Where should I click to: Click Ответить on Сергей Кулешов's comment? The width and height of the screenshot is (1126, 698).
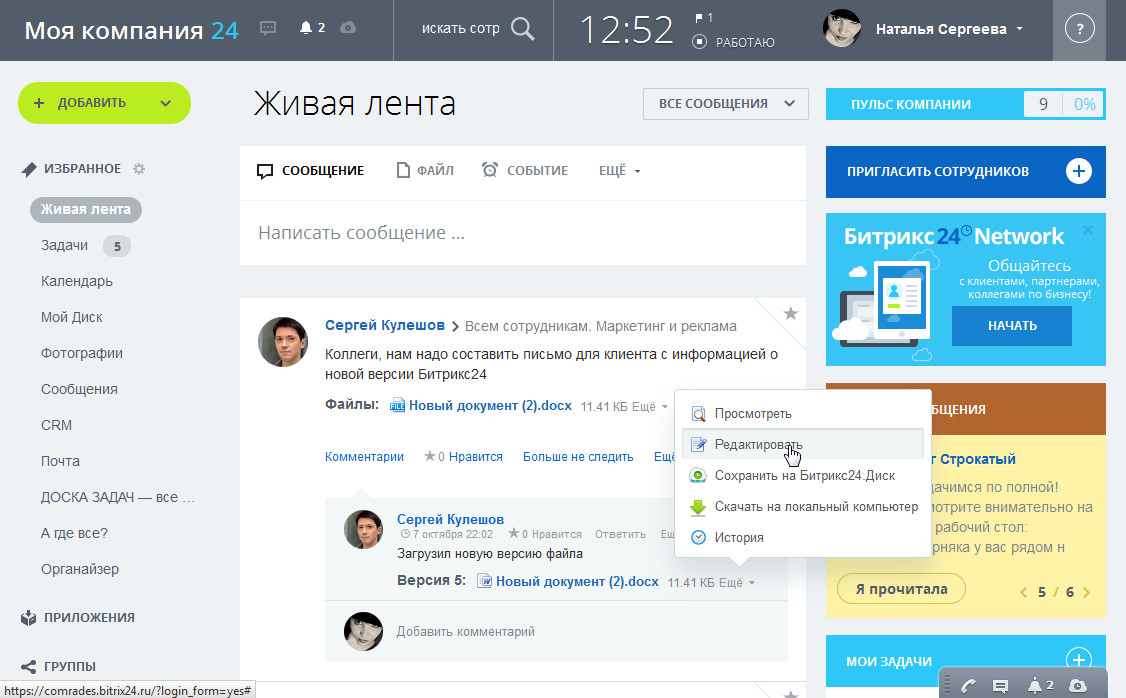tap(620, 534)
